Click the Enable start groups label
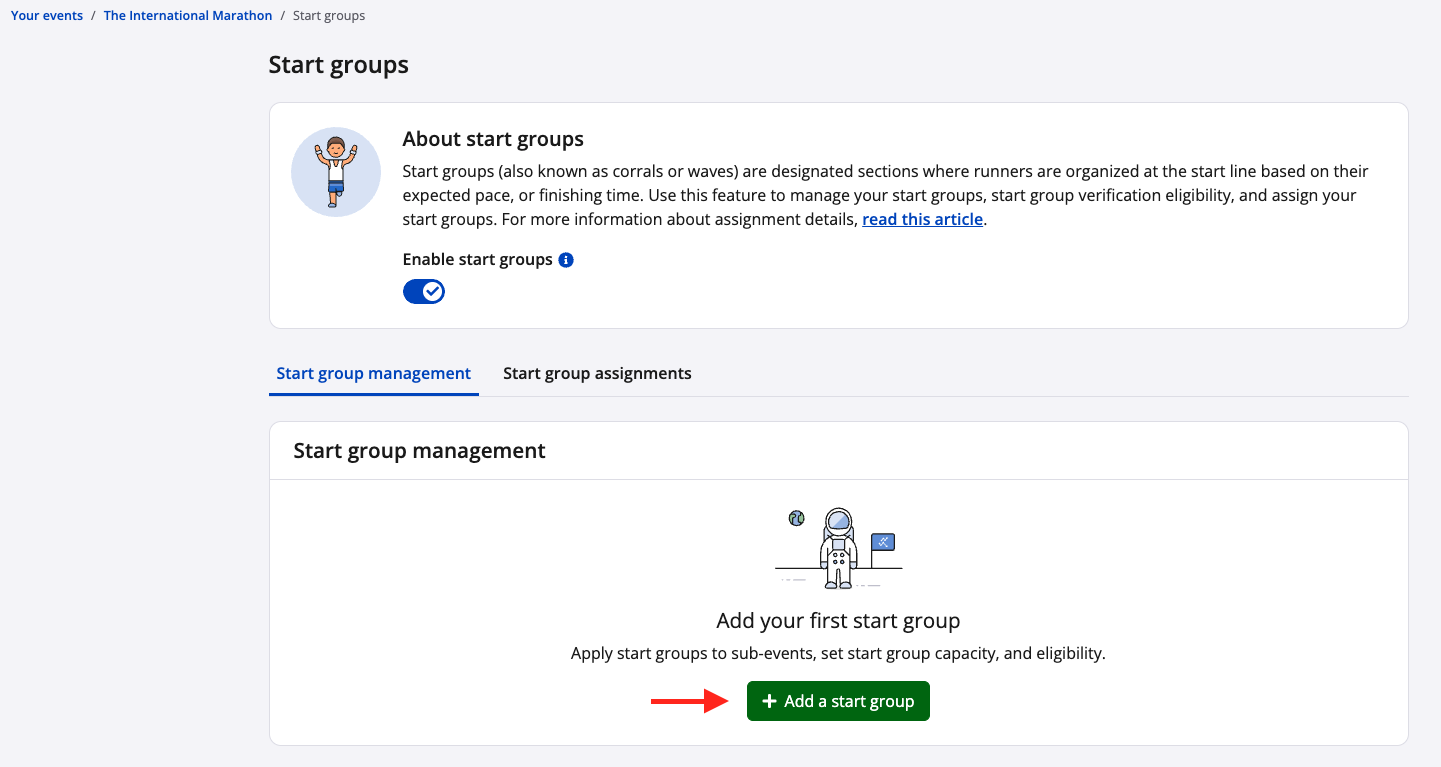 coord(477,260)
